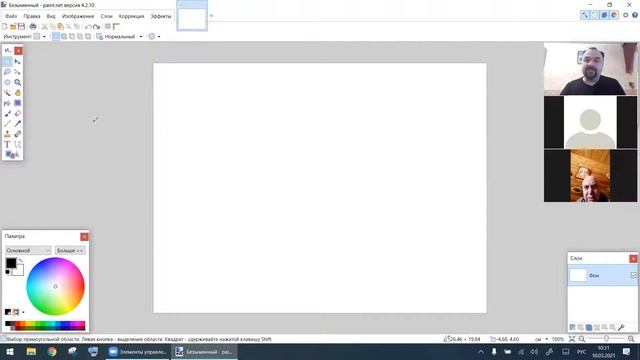This screenshot has width=640, height=360.
Task: Open the Слои menu
Action: [107, 16]
